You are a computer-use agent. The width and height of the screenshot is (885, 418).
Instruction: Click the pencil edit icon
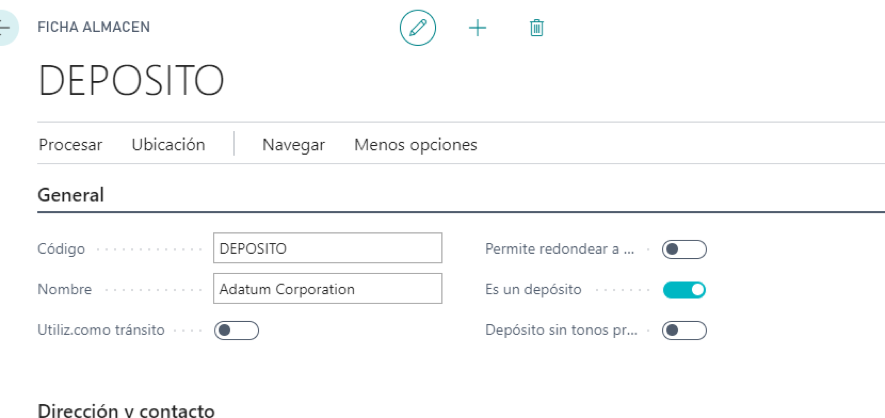point(418,28)
